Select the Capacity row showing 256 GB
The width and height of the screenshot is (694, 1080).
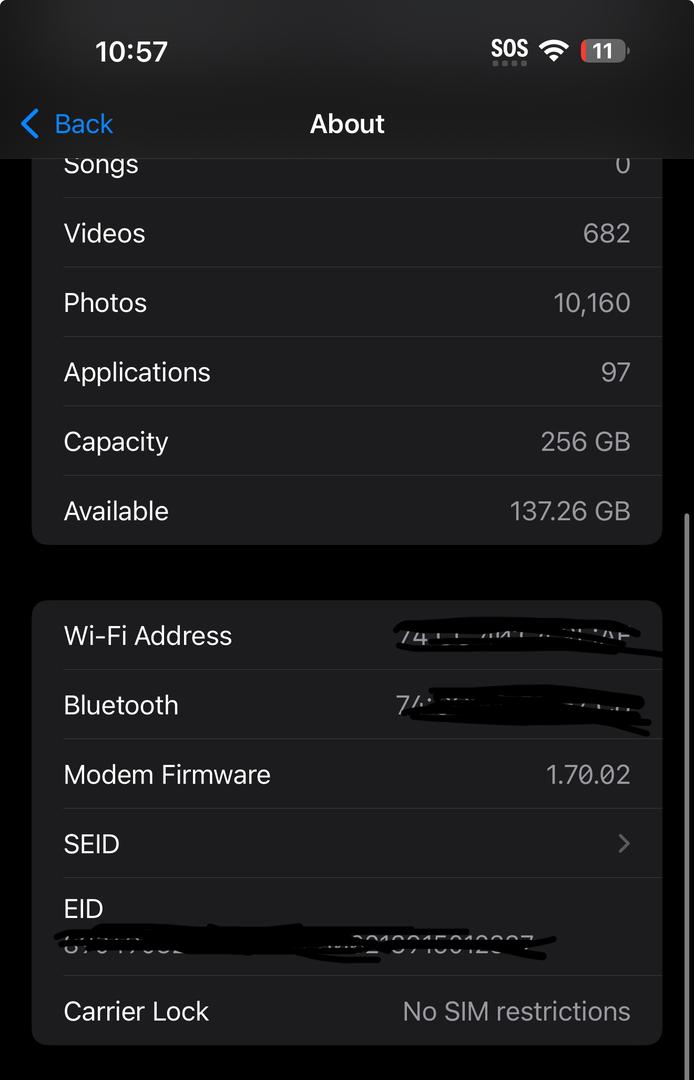[347, 442]
